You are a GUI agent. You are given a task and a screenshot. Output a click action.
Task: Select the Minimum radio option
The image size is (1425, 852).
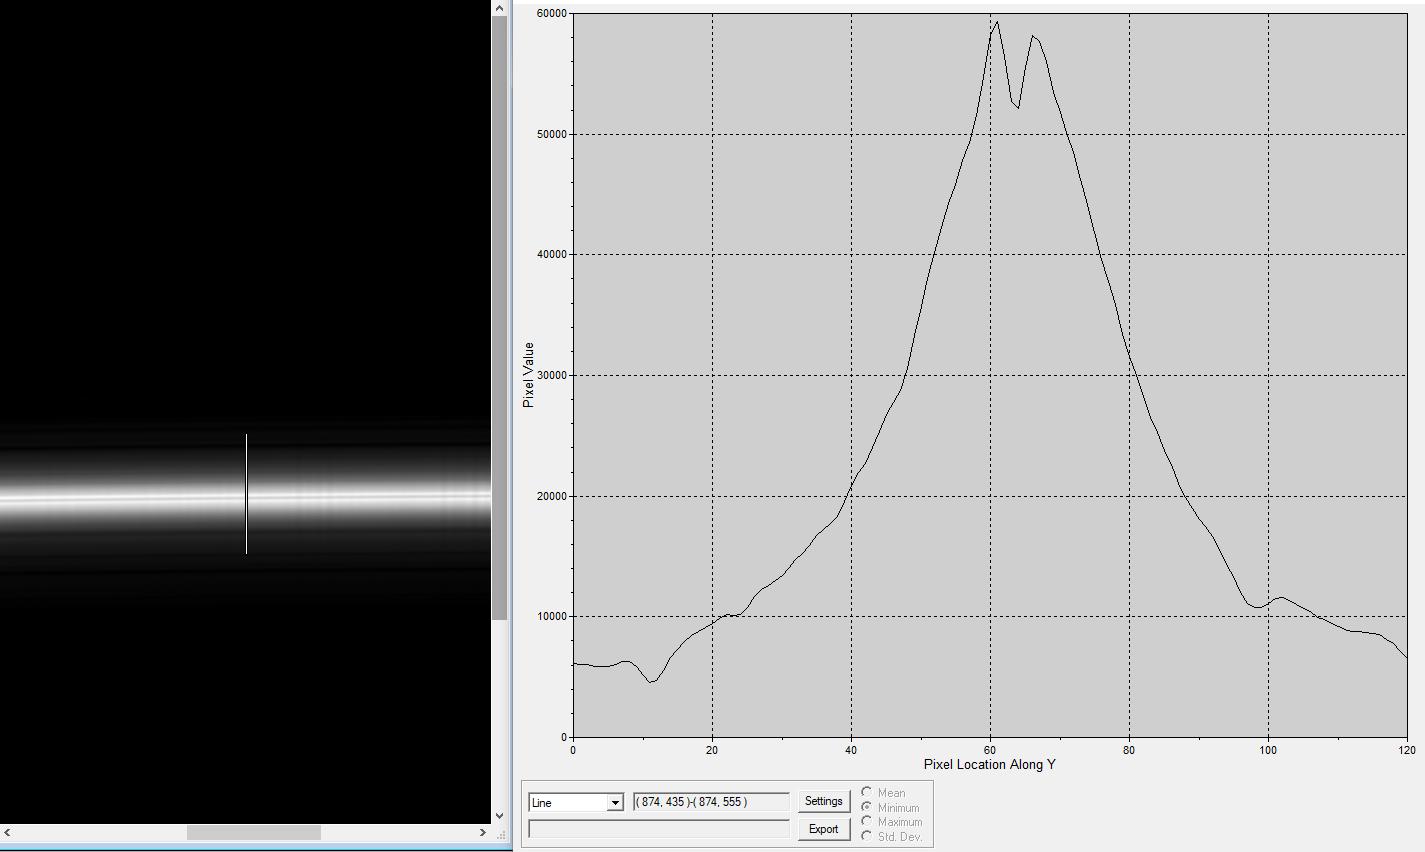coord(867,807)
